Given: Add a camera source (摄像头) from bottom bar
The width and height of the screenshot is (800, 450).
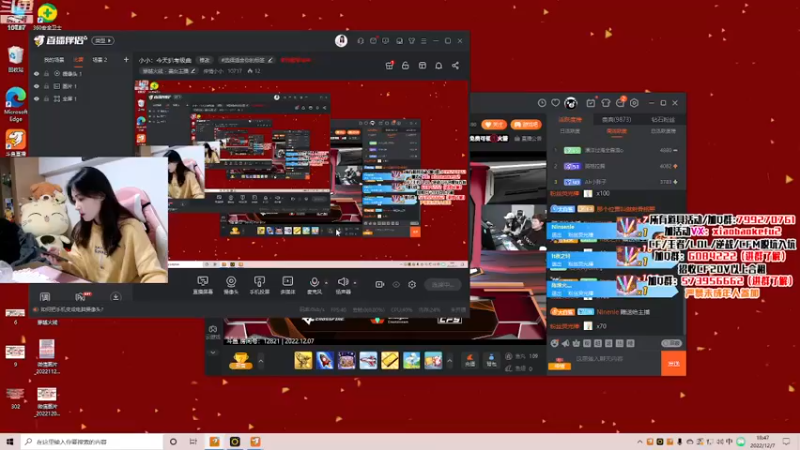Looking at the screenshot, I should pyautogui.click(x=231, y=285).
